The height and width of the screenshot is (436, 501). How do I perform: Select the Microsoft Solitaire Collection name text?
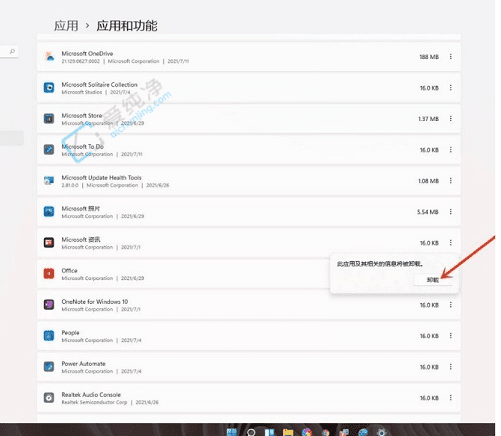pos(100,84)
